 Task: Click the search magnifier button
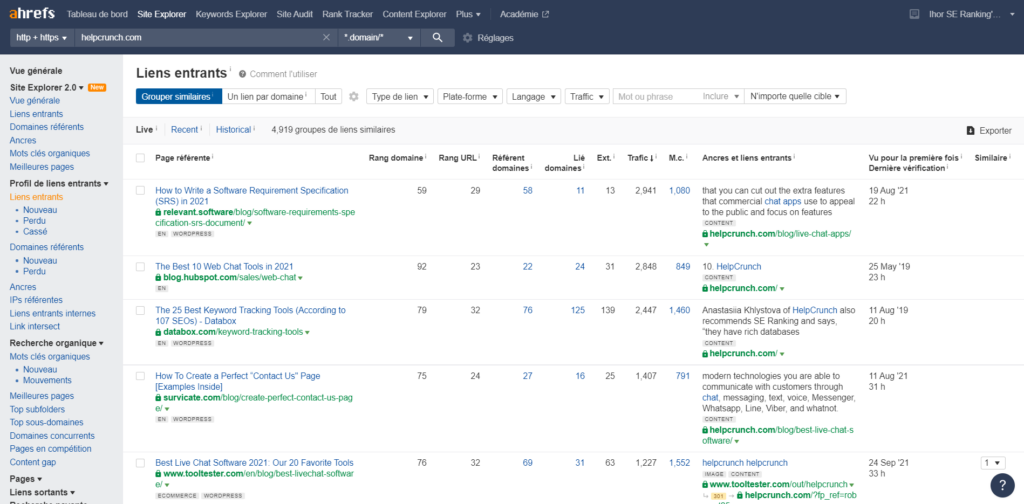pos(438,38)
